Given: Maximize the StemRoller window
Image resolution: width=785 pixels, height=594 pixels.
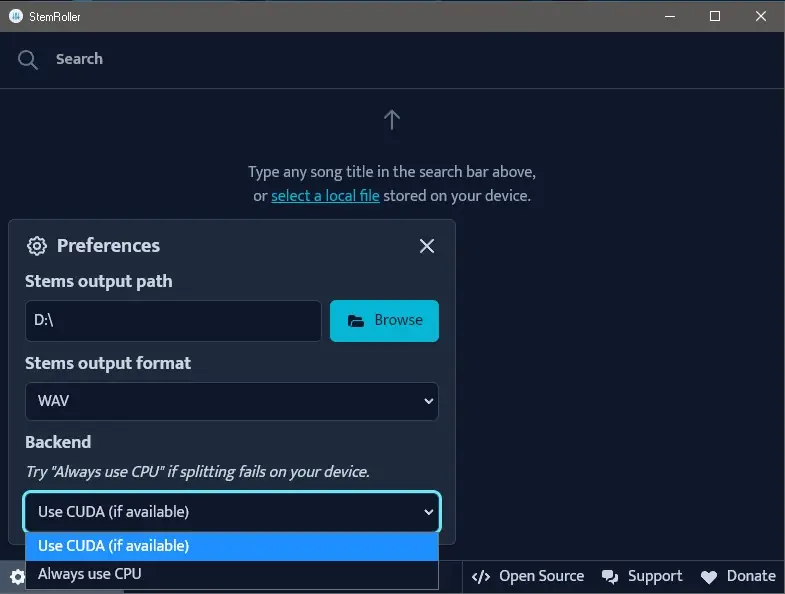Looking at the screenshot, I should coord(715,16).
